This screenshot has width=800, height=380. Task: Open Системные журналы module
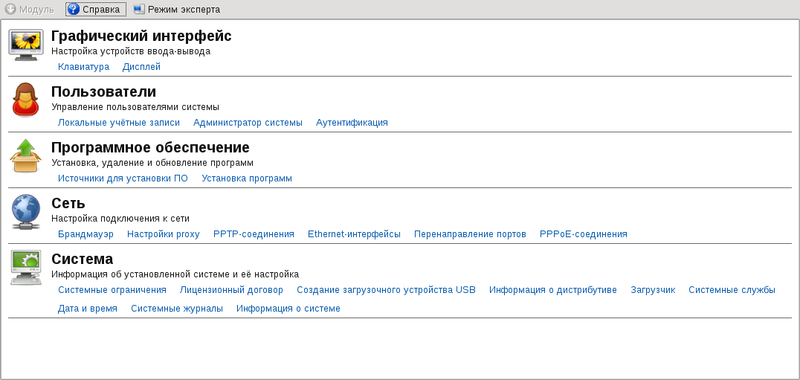pyautogui.click(x=177, y=309)
